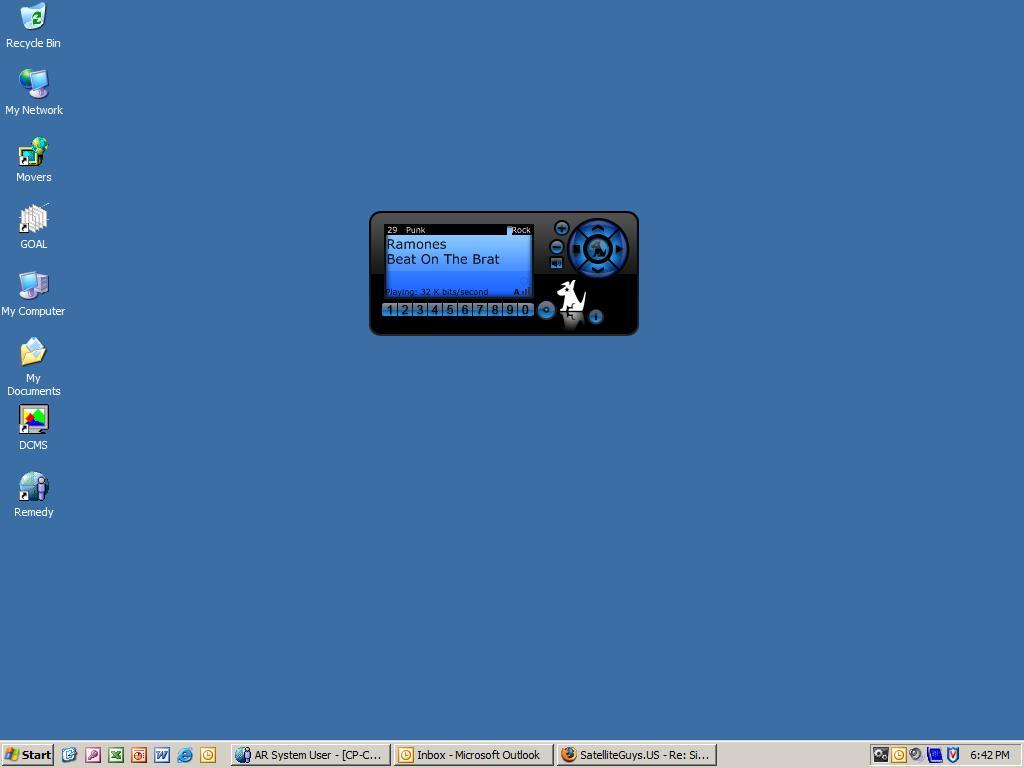Launch Word from the quick launch bar

162,755
